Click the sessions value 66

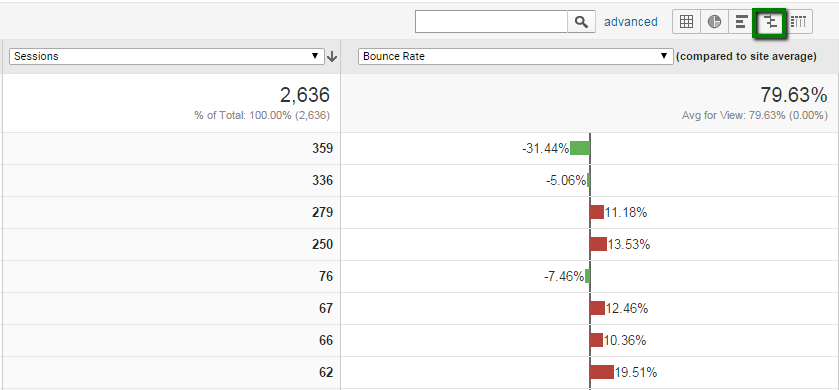[x=326, y=341]
